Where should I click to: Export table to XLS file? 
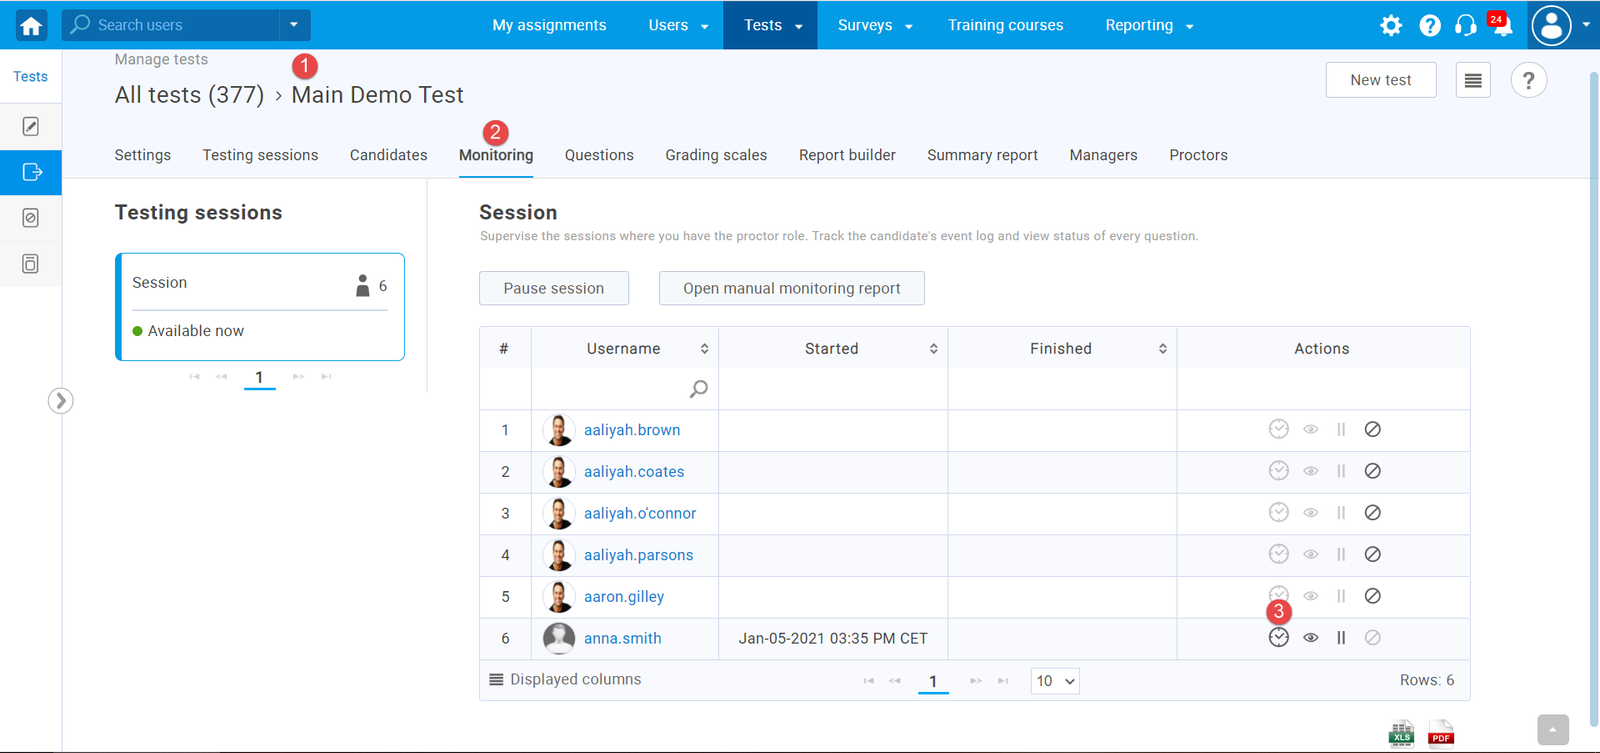[x=1401, y=734]
